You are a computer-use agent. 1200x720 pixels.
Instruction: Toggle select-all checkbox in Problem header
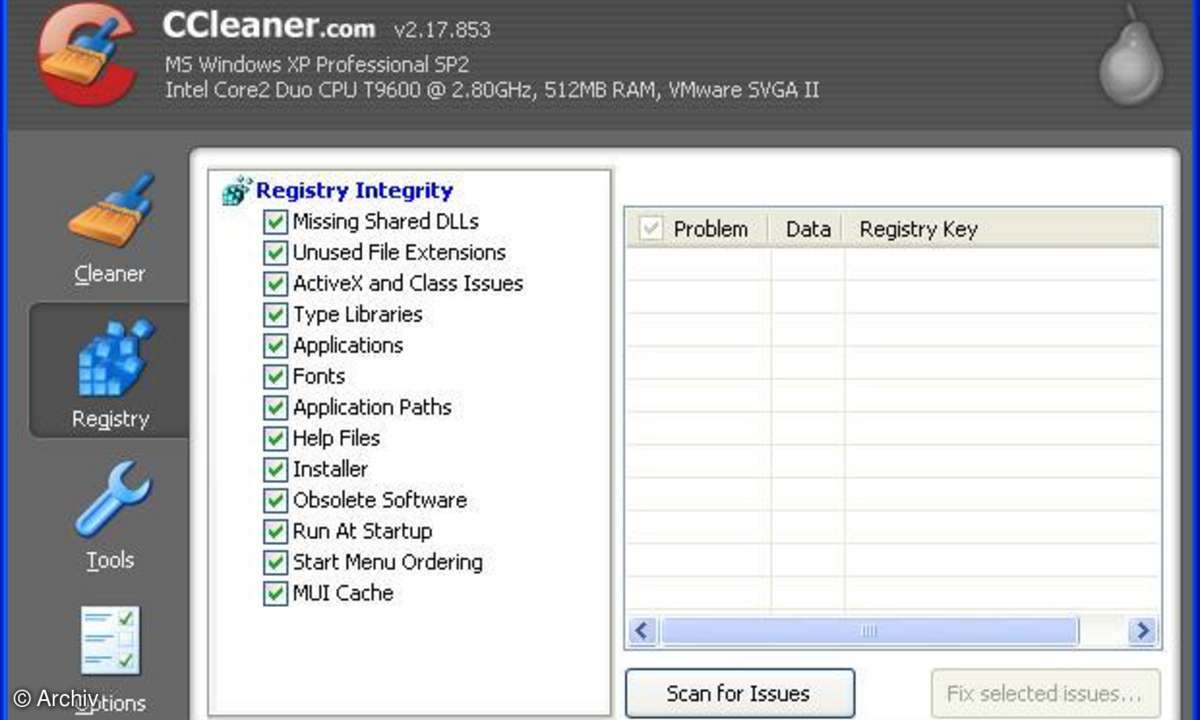pos(651,229)
